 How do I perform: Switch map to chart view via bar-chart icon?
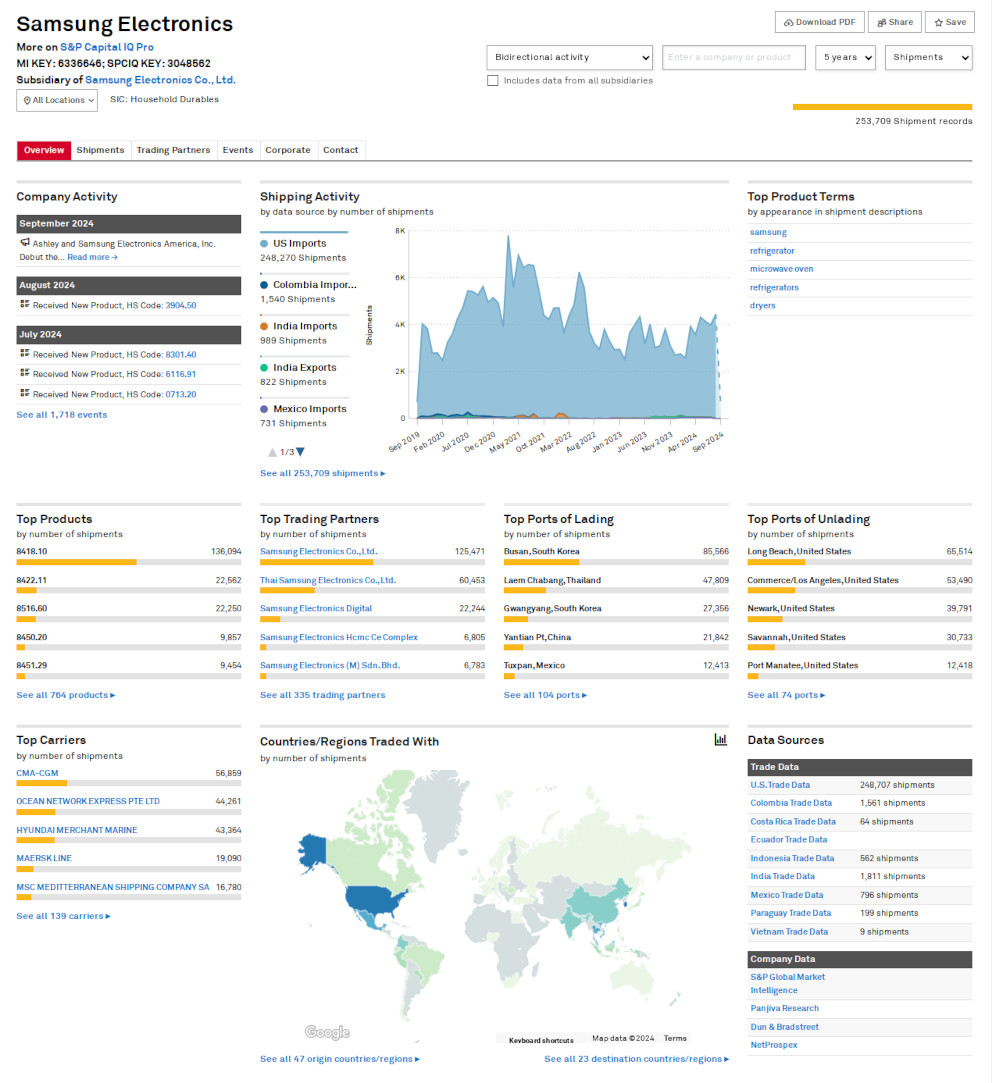pyautogui.click(x=721, y=738)
